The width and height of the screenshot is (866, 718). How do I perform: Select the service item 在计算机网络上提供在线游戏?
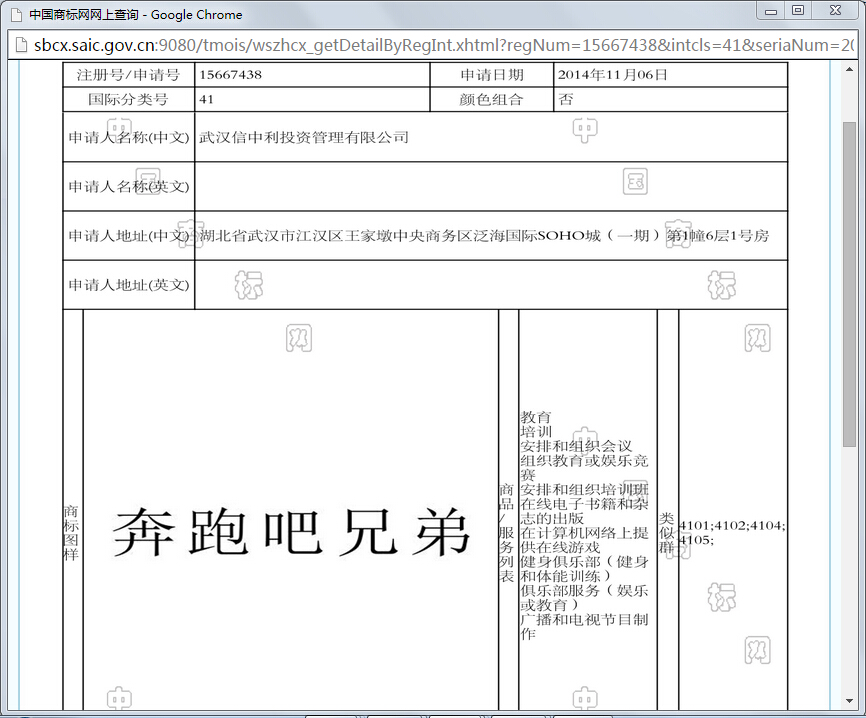click(x=584, y=540)
